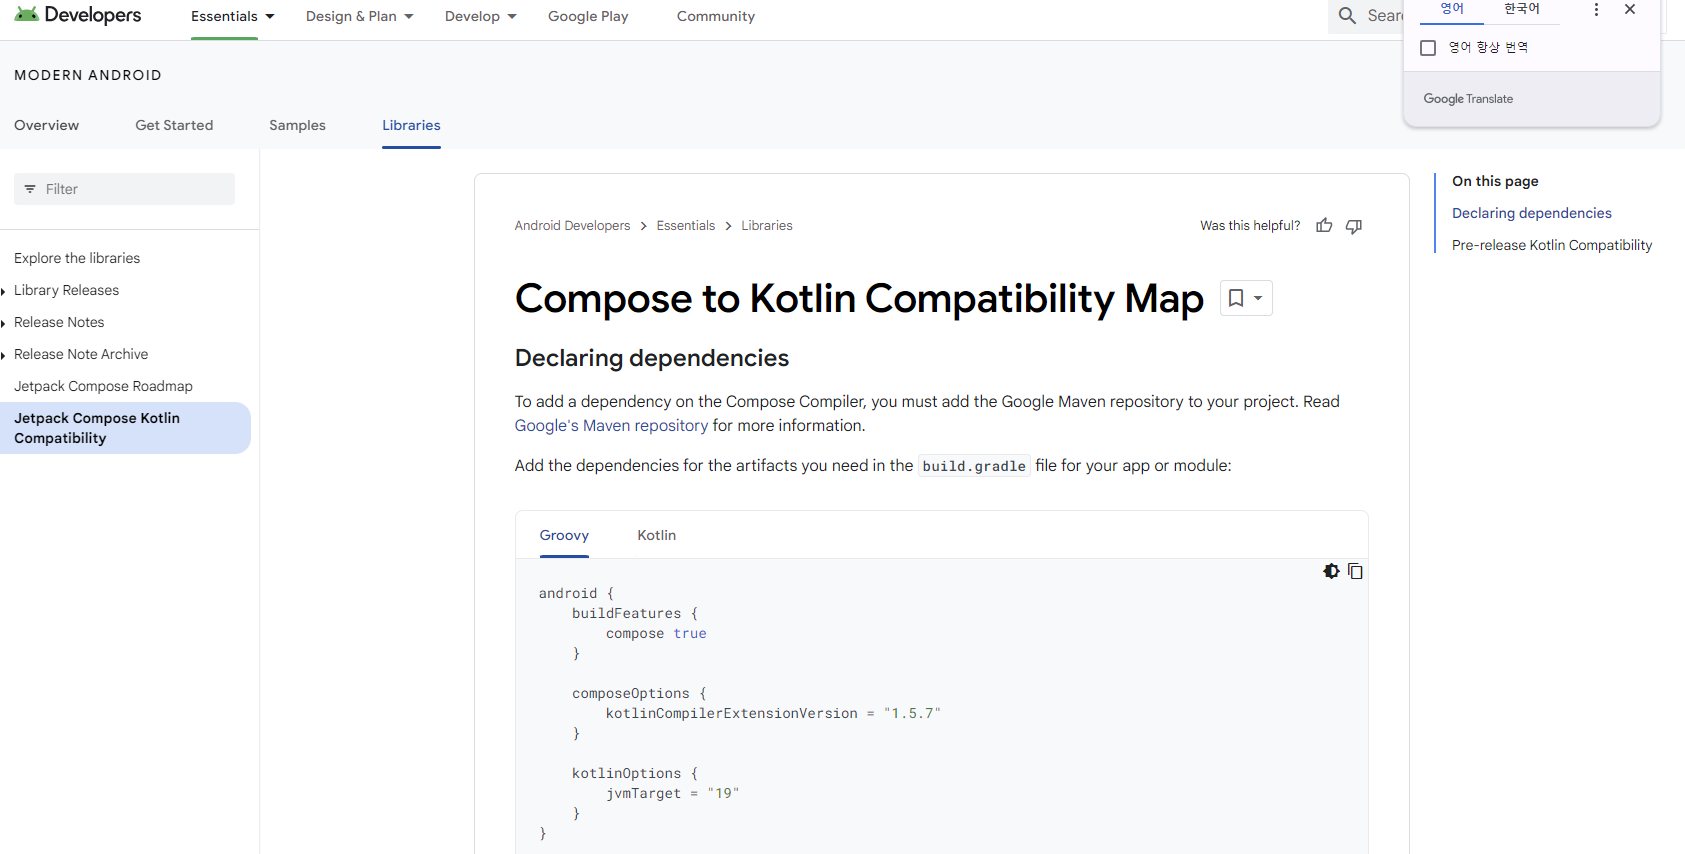
Task: Expand the bookmark dropdown arrow
Action: (x=1258, y=298)
